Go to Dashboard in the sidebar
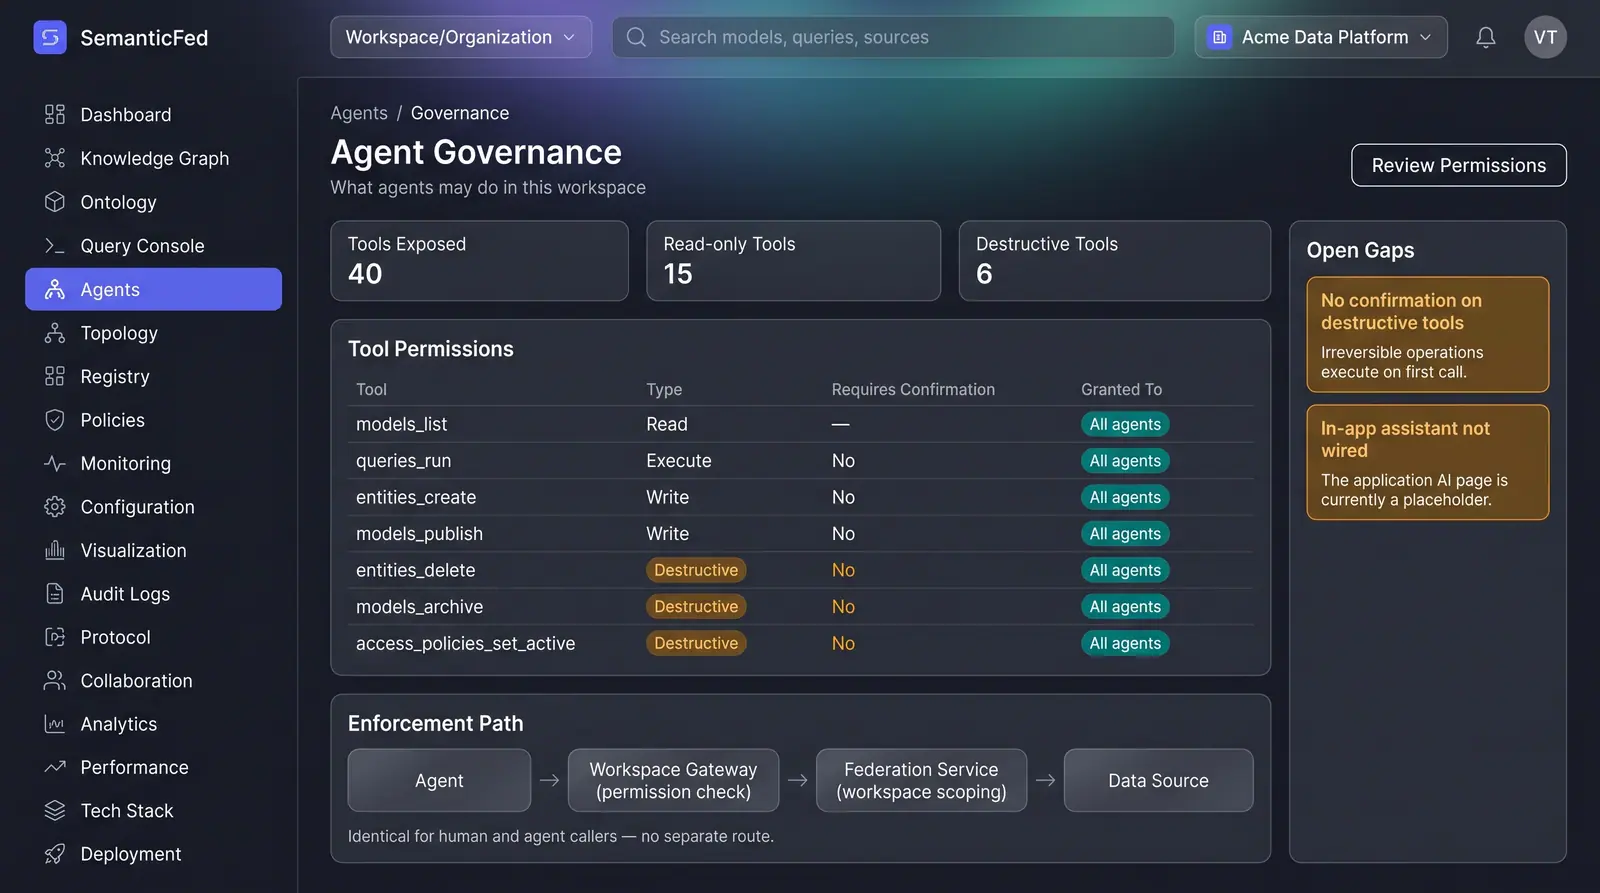The height and width of the screenshot is (893, 1600). click(153, 114)
